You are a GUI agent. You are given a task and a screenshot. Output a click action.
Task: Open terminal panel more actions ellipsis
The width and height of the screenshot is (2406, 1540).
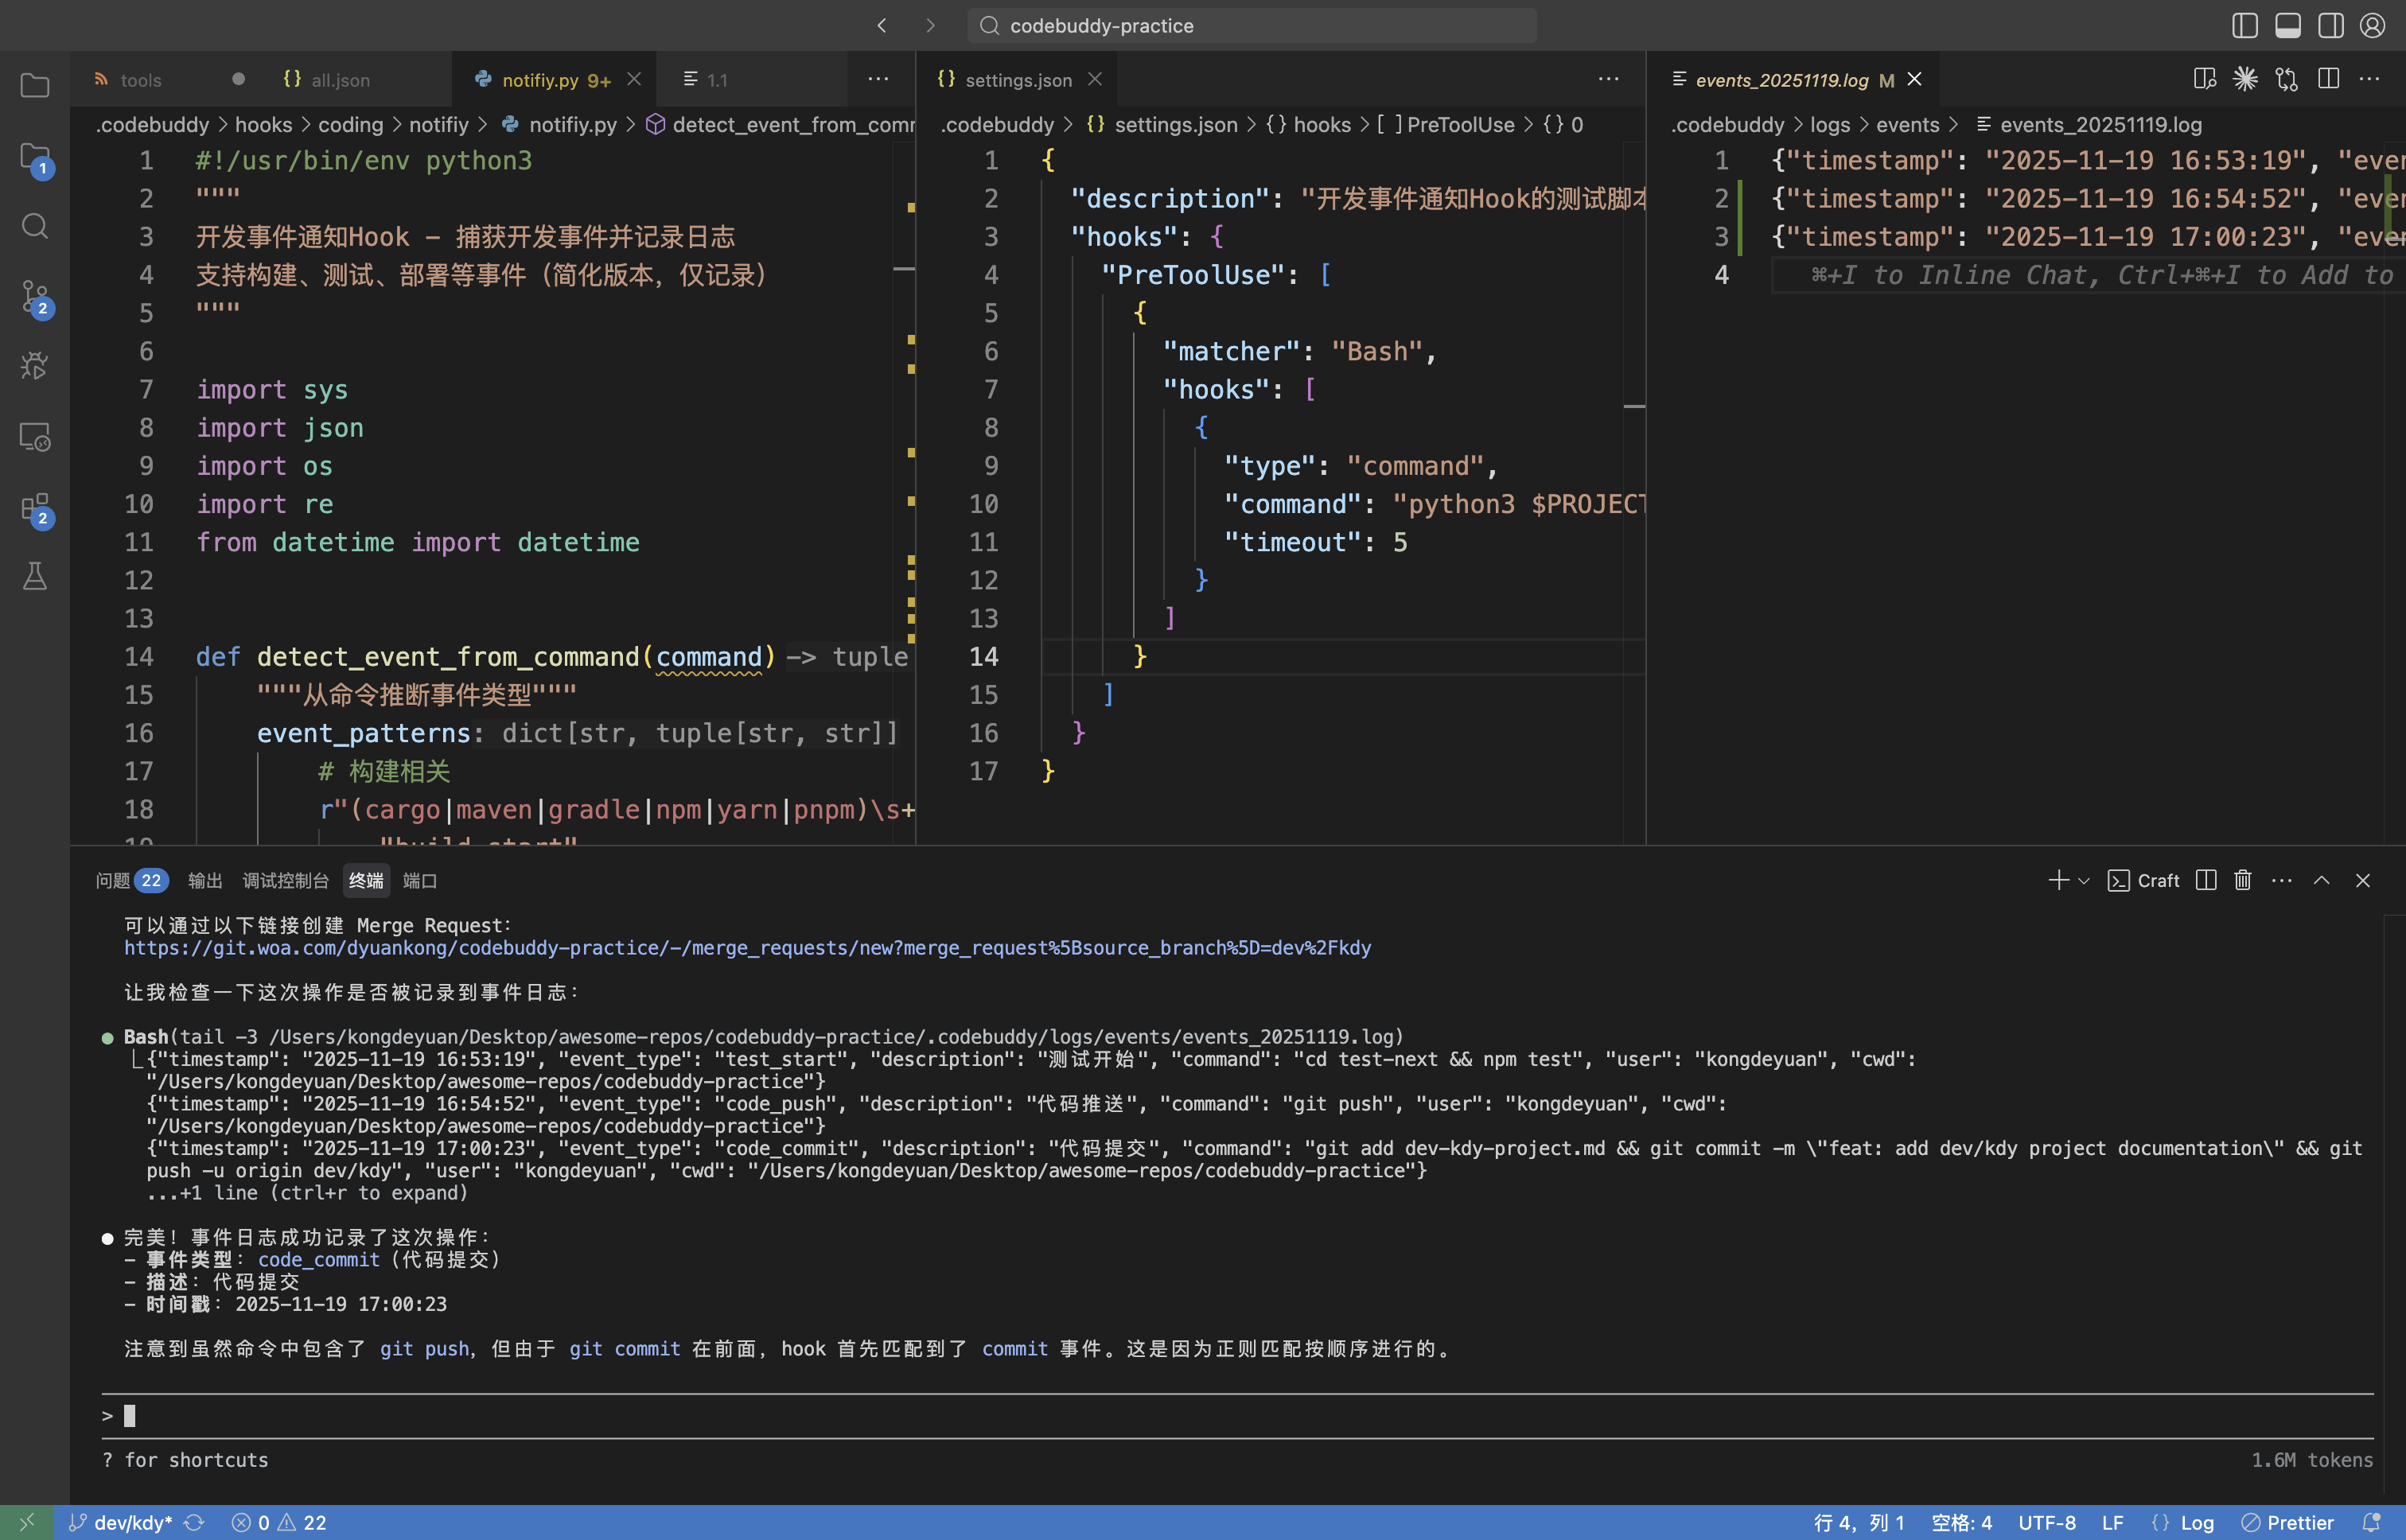[2282, 880]
